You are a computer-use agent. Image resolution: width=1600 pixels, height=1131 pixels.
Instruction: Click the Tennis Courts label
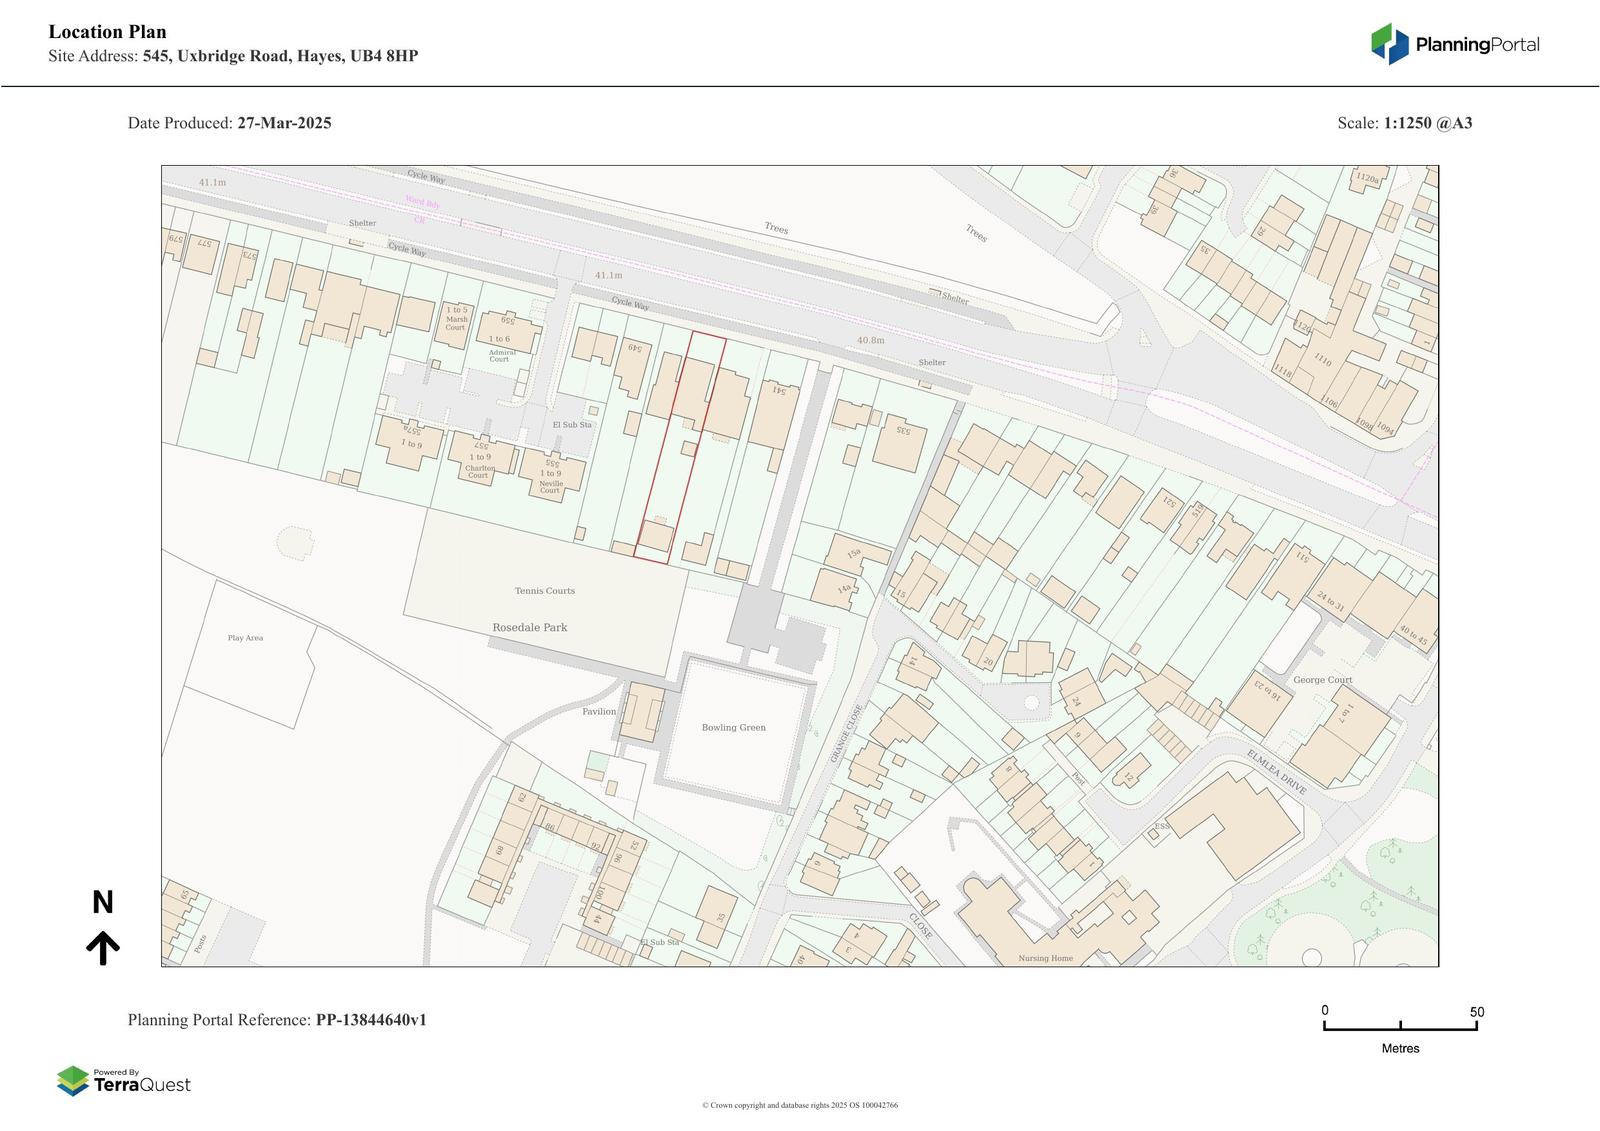pyautogui.click(x=545, y=591)
